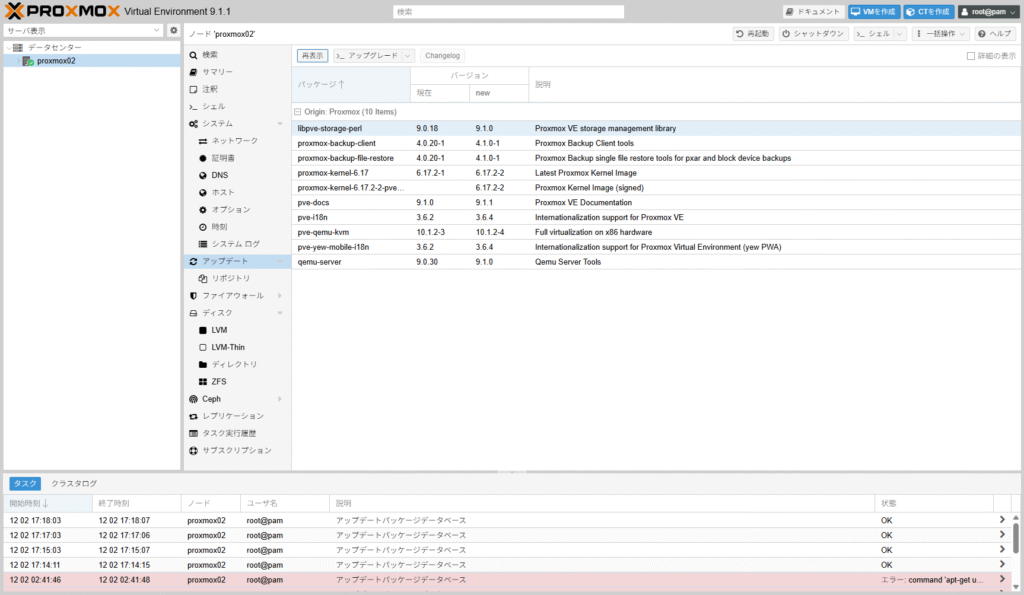The width and height of the screenshot is (1024, 595).
Task: Open the シェル console in sidebar
Action: click(213, 106)
